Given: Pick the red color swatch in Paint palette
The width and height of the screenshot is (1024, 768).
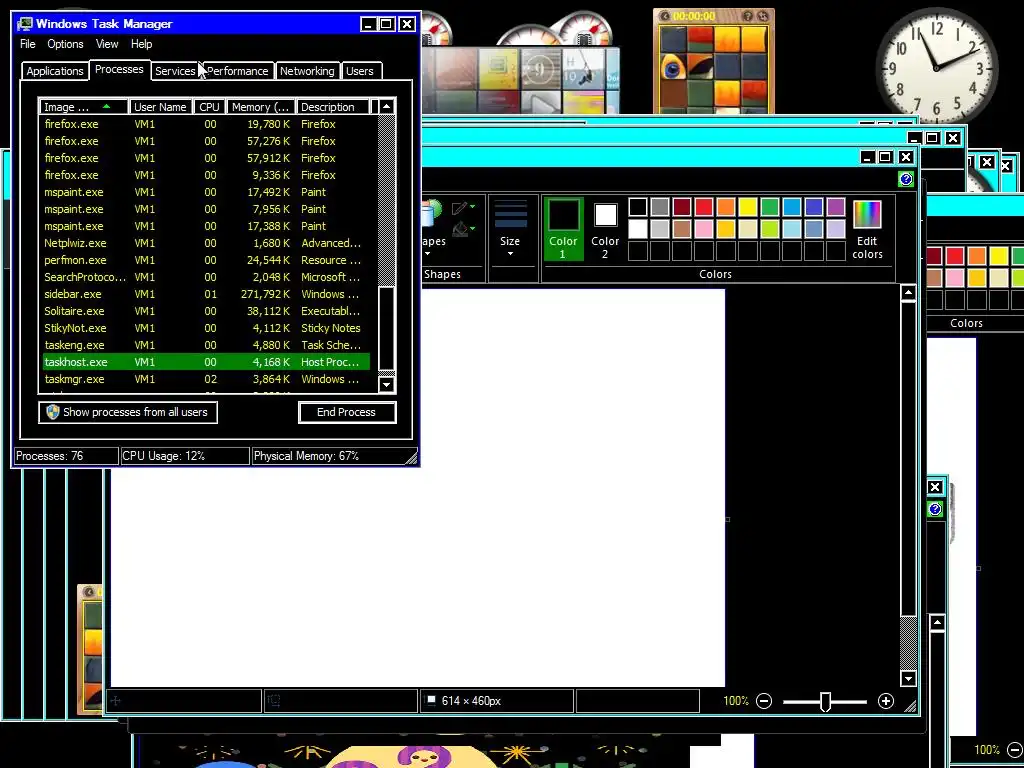Looking at the screenshot, I should click(704, 207).
